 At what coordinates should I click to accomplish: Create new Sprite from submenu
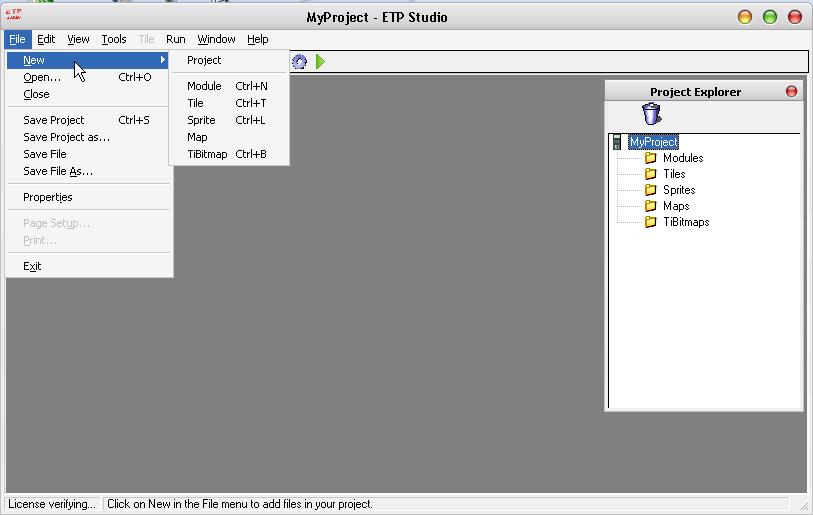[229, 120]
